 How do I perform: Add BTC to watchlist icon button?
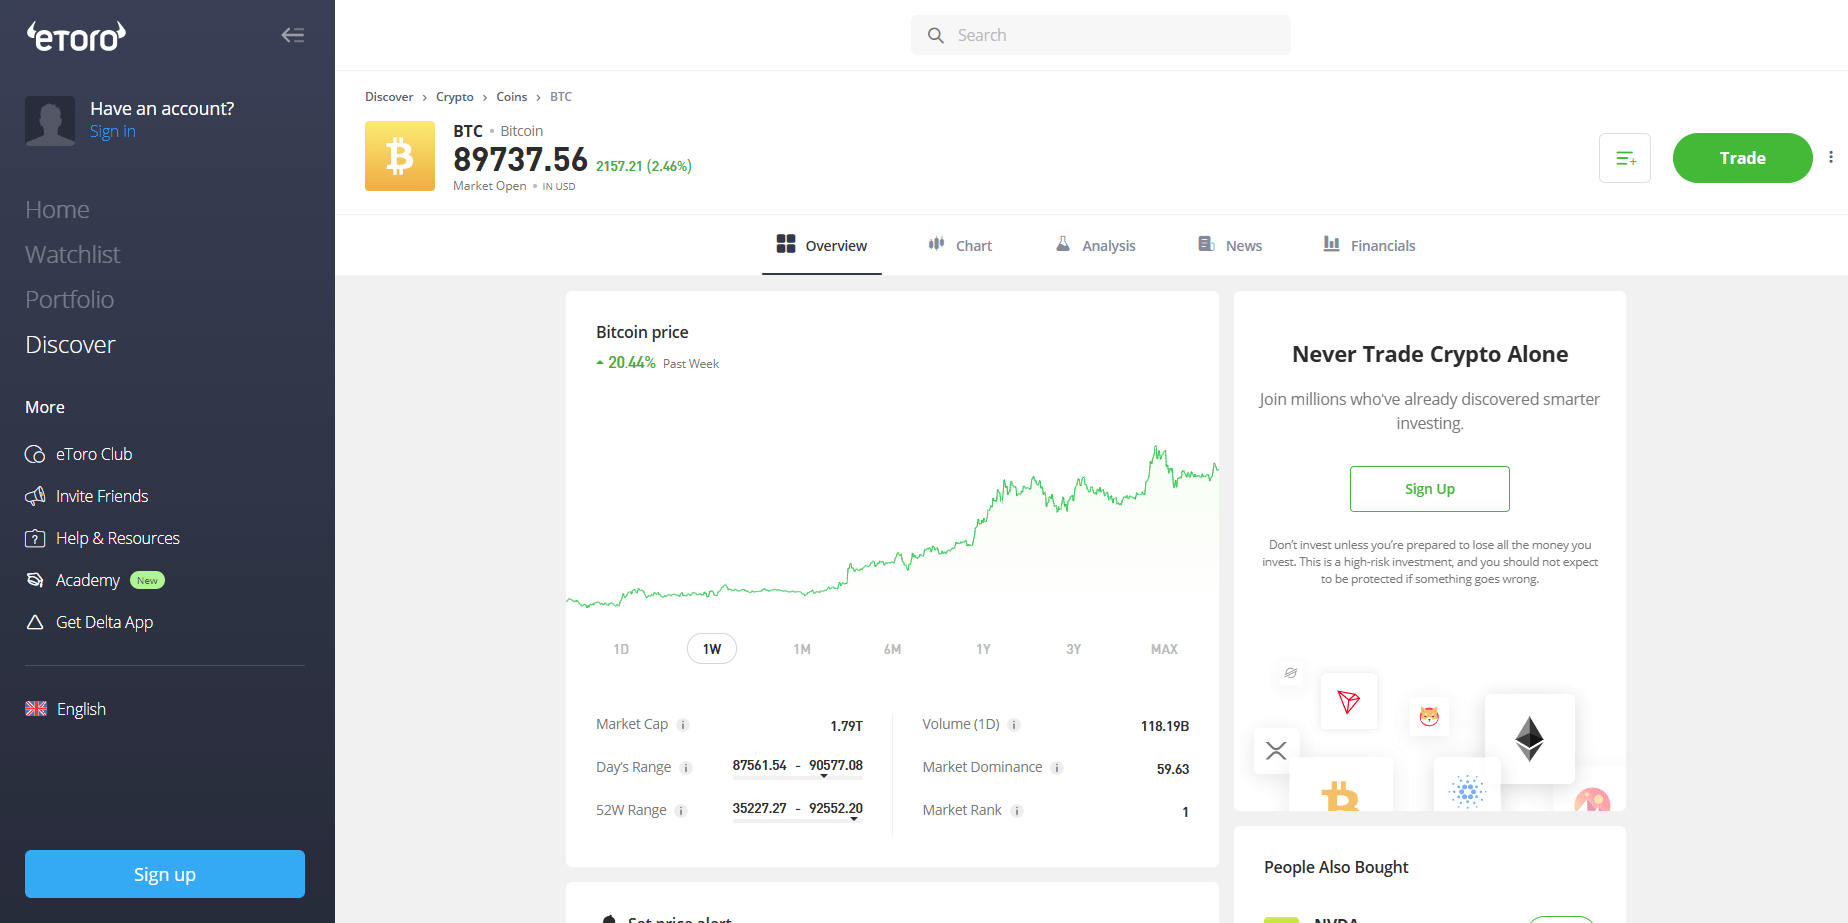1625,158
